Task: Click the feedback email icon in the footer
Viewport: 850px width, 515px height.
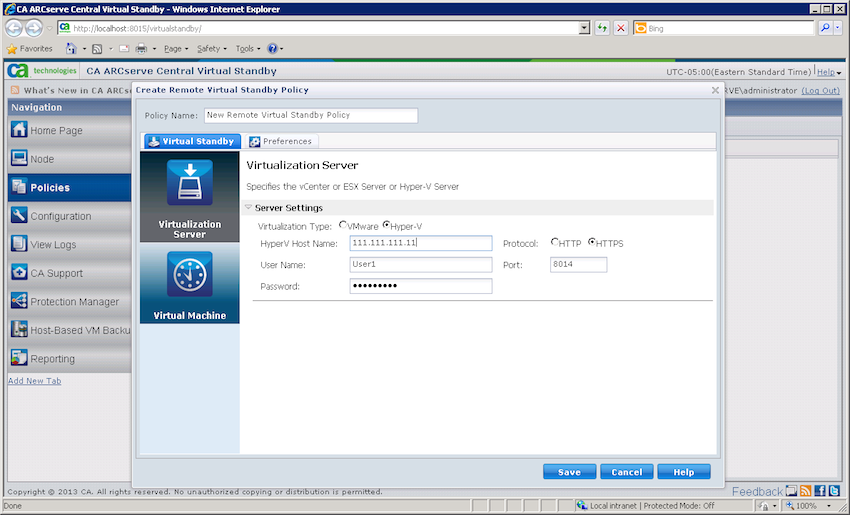Action: pos(791,491)
